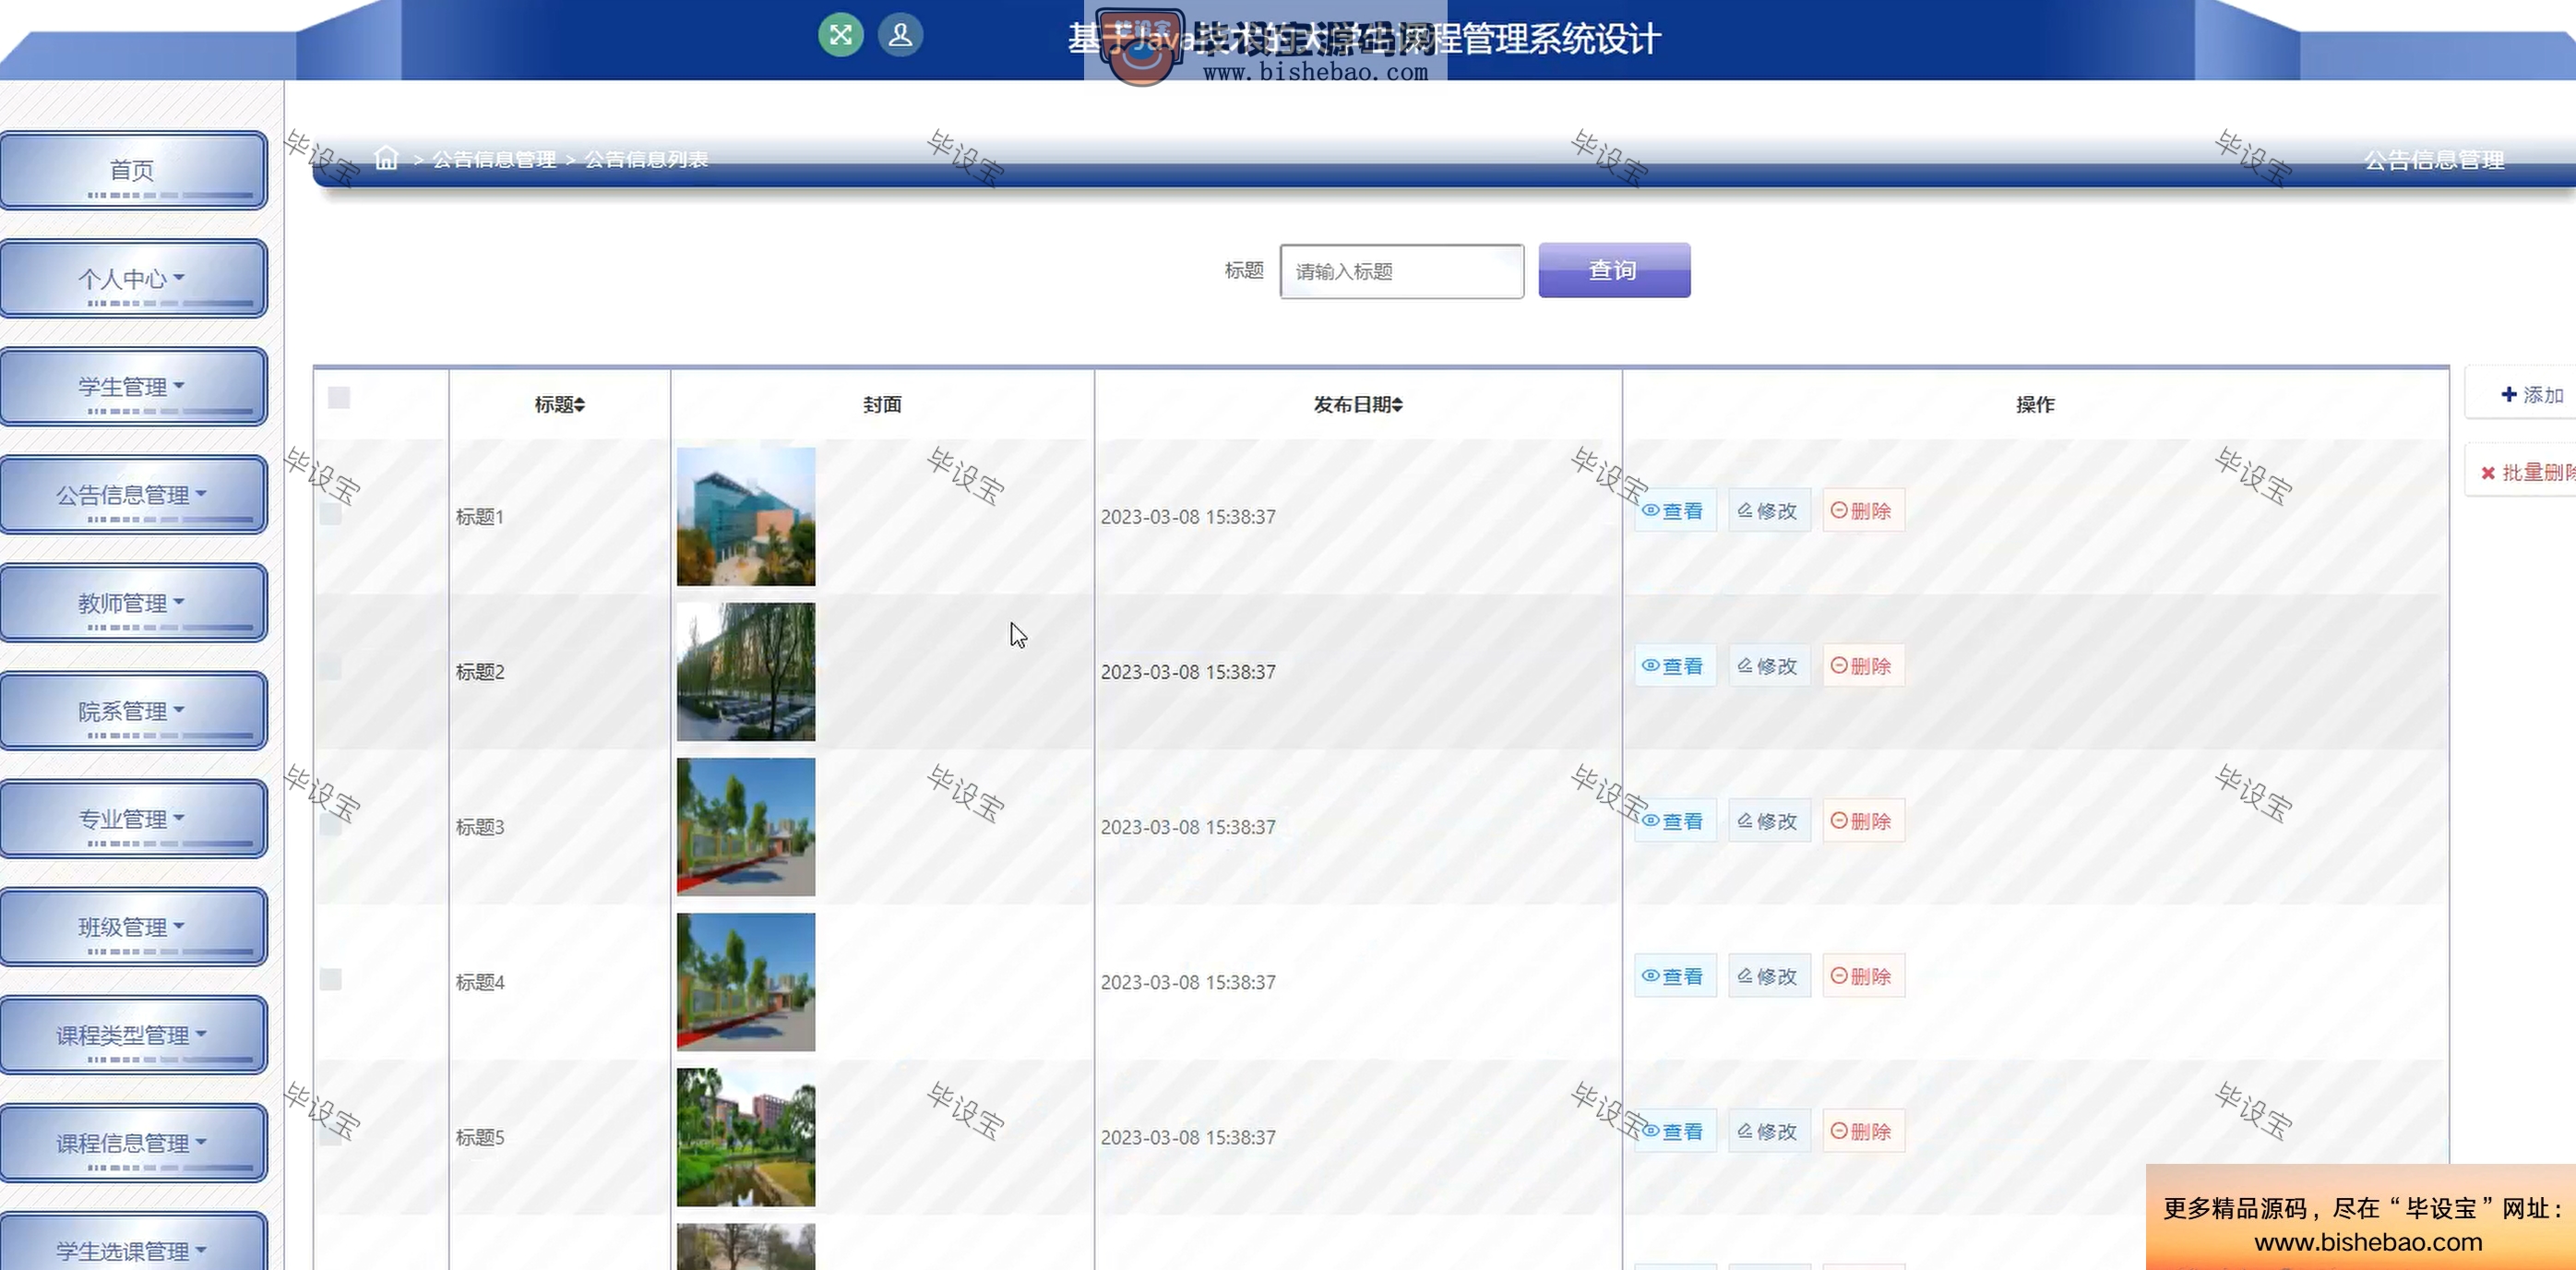This screenshot has width=2576, height=1270.
Task: Open the cover thumbnail of 标题2
Action: coord(746,671)
